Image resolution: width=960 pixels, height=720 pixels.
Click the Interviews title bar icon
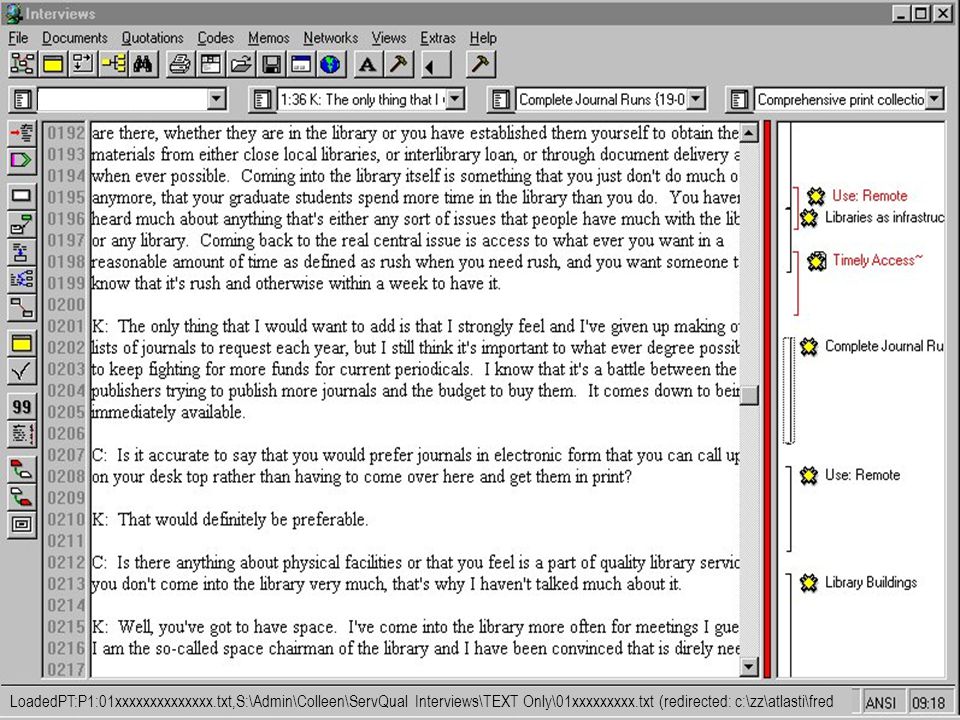pos(13,13)
